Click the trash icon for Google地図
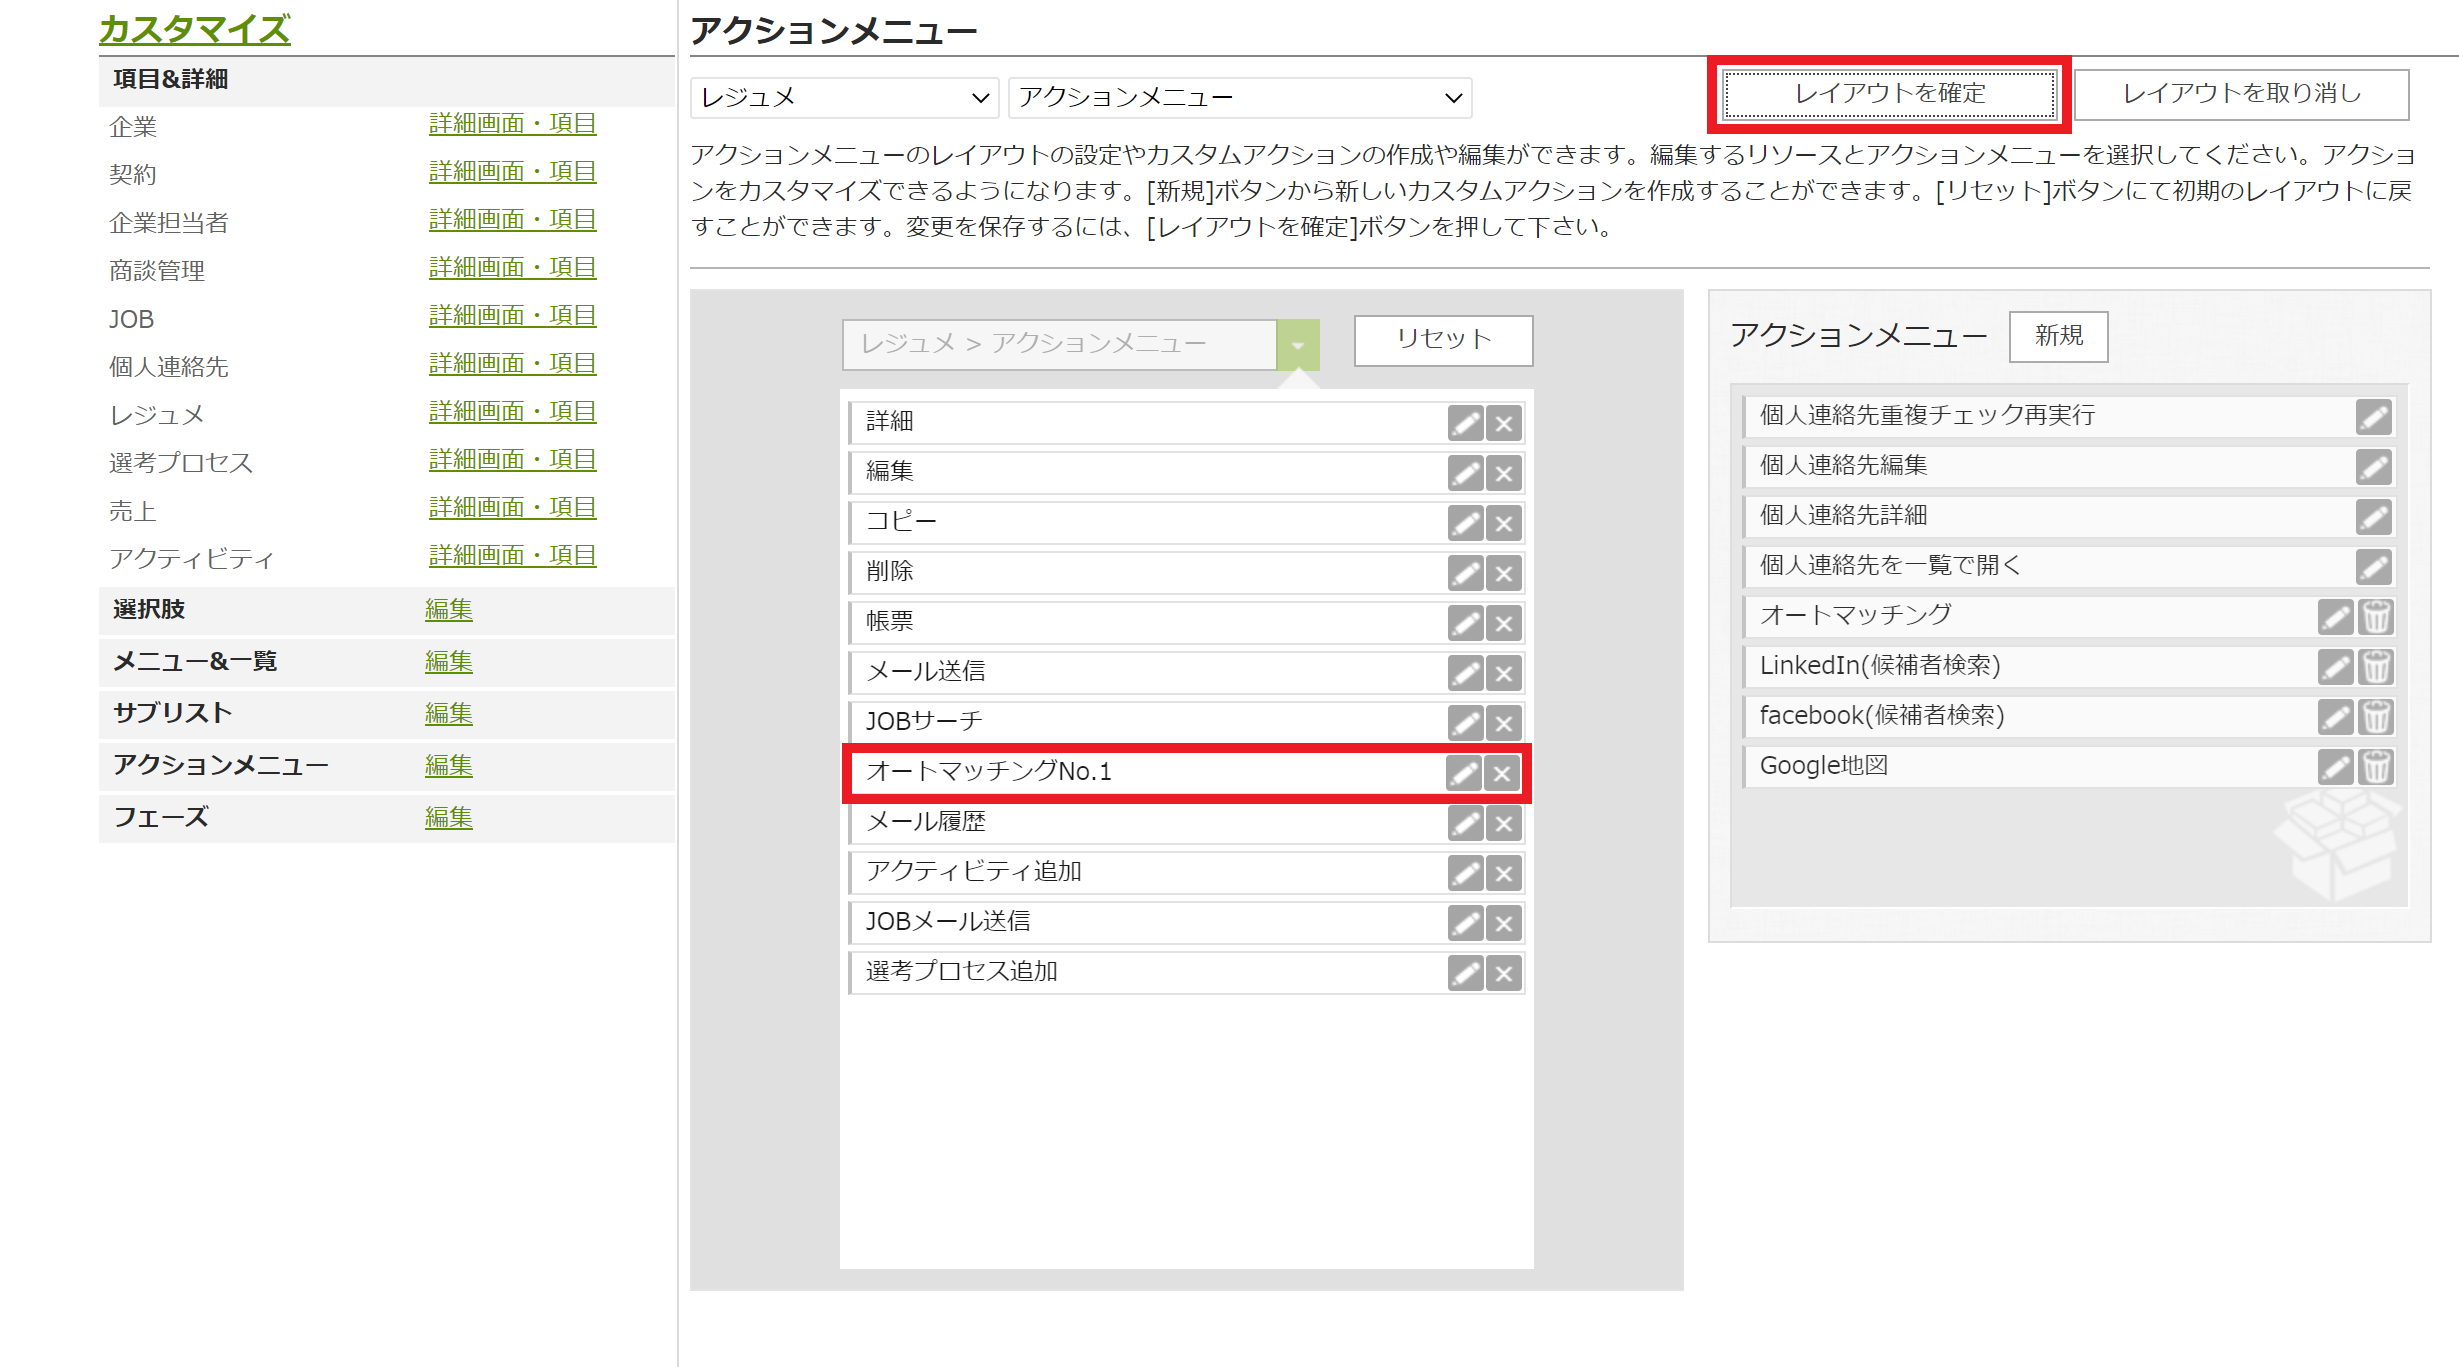The height and width of the screenshot is (1367, 2459). tap(2377, 766)
